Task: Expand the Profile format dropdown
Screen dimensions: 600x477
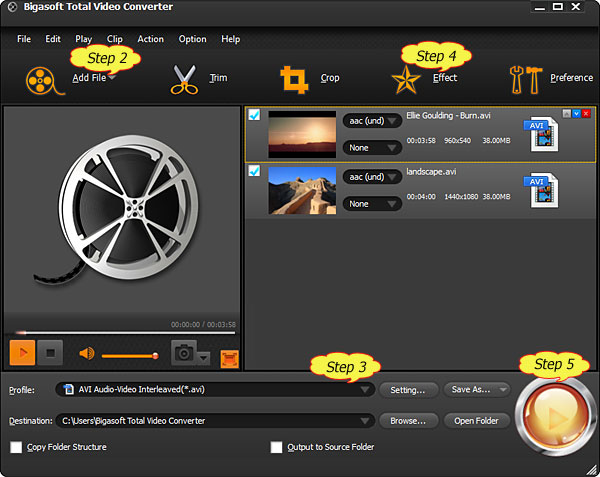Action: [x=365, y=390]
